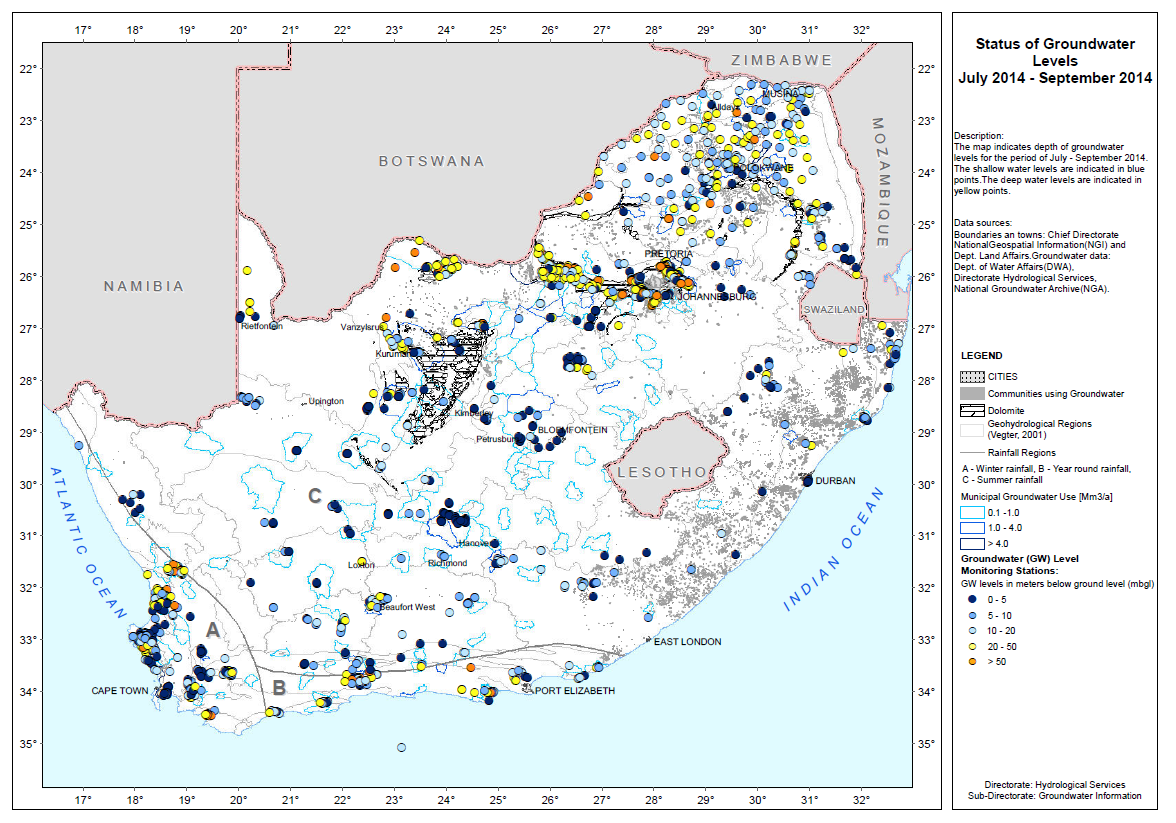Viewport: 1176px width, 823px height.
Task: Select the light blue 10 - 20 legend dot
Action: (971, 632)
